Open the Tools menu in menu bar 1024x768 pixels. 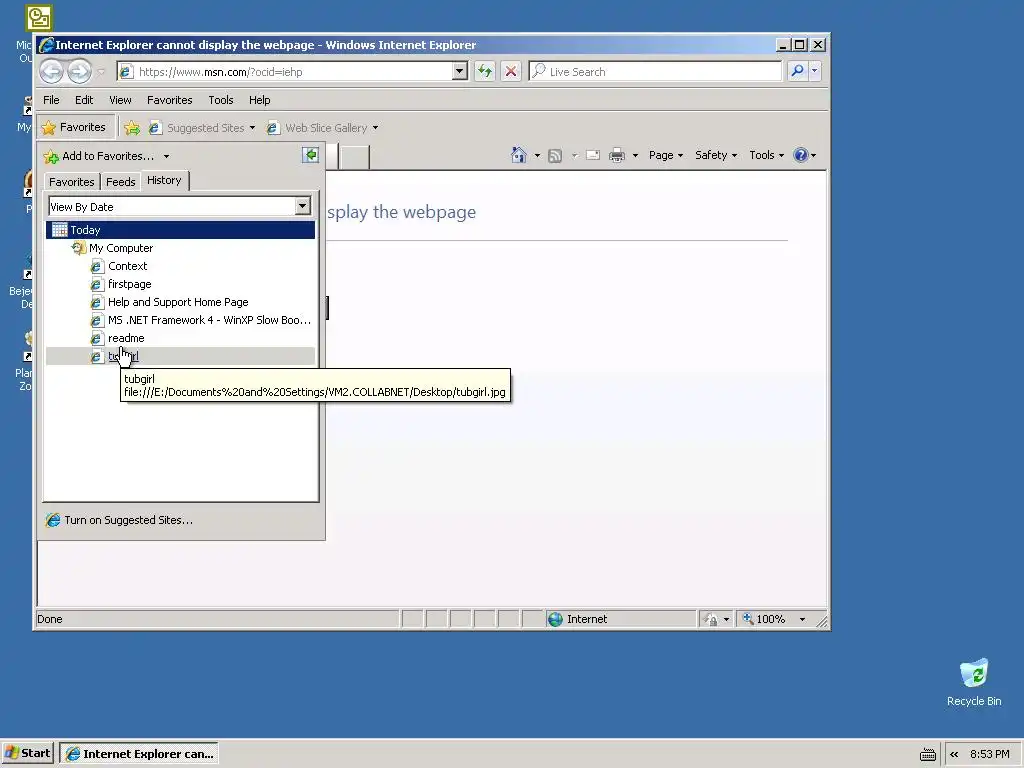point(221,100)
